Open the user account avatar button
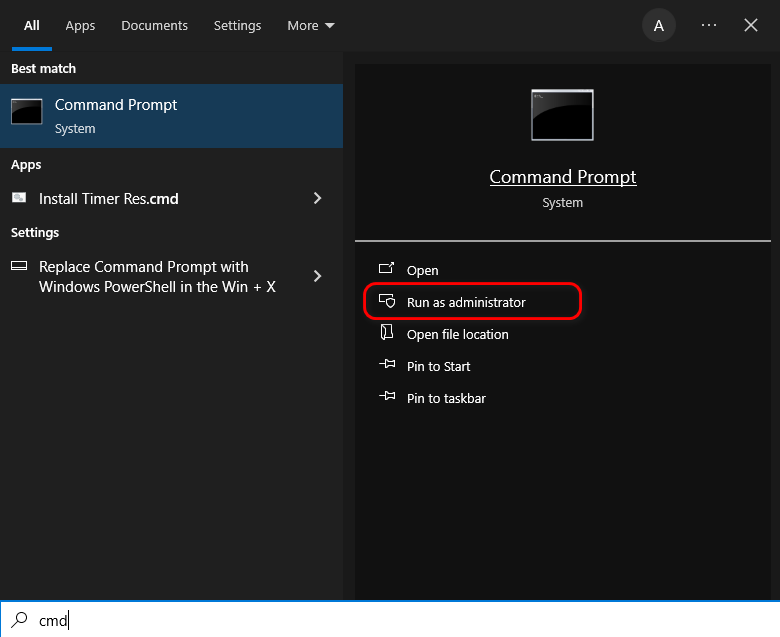This screenshot has height=637, width=780. [x=659, y=25]
